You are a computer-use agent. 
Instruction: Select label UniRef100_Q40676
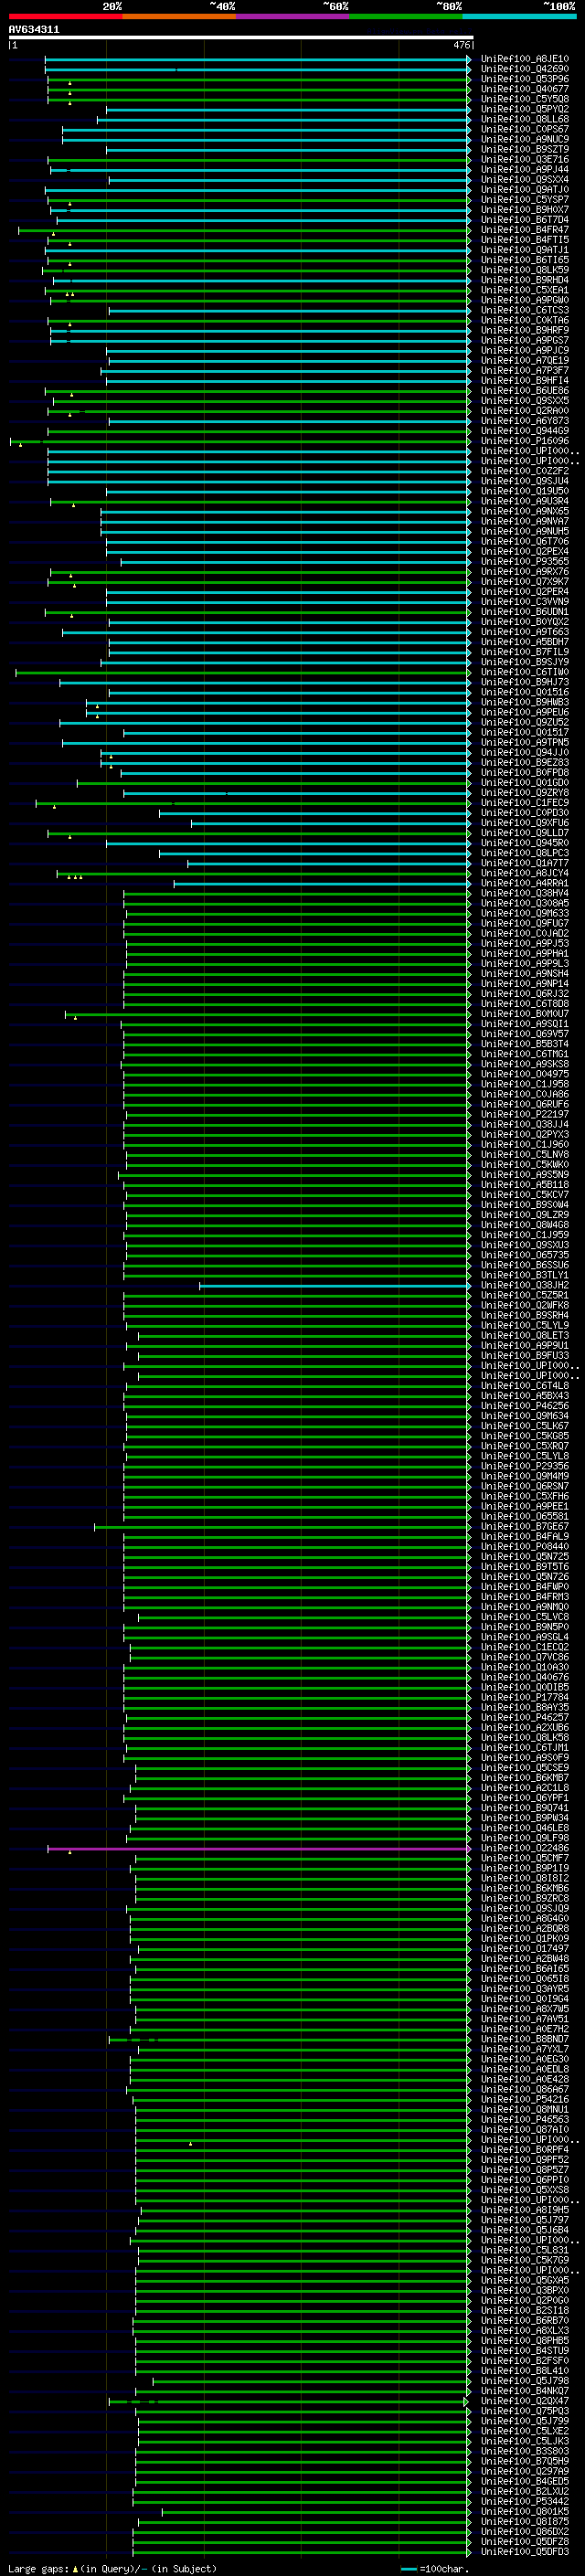coord(525,1678)
